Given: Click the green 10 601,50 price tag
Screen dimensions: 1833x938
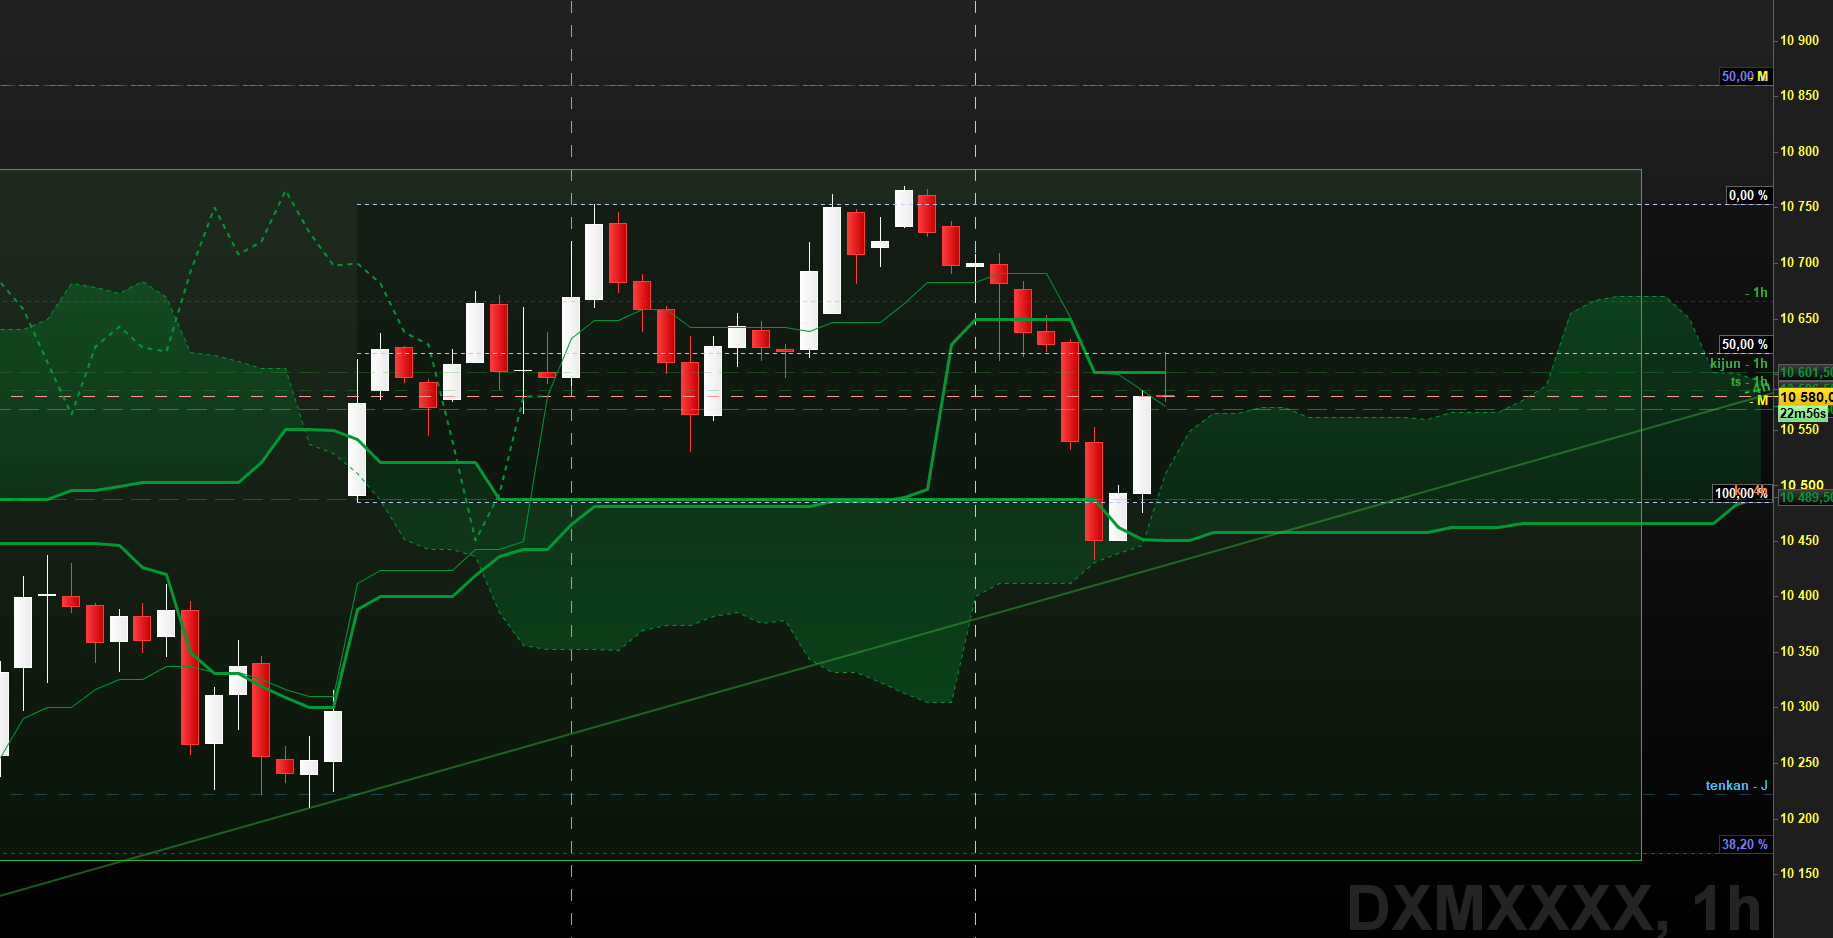Looking at the screenshot, I should 1805,373.
